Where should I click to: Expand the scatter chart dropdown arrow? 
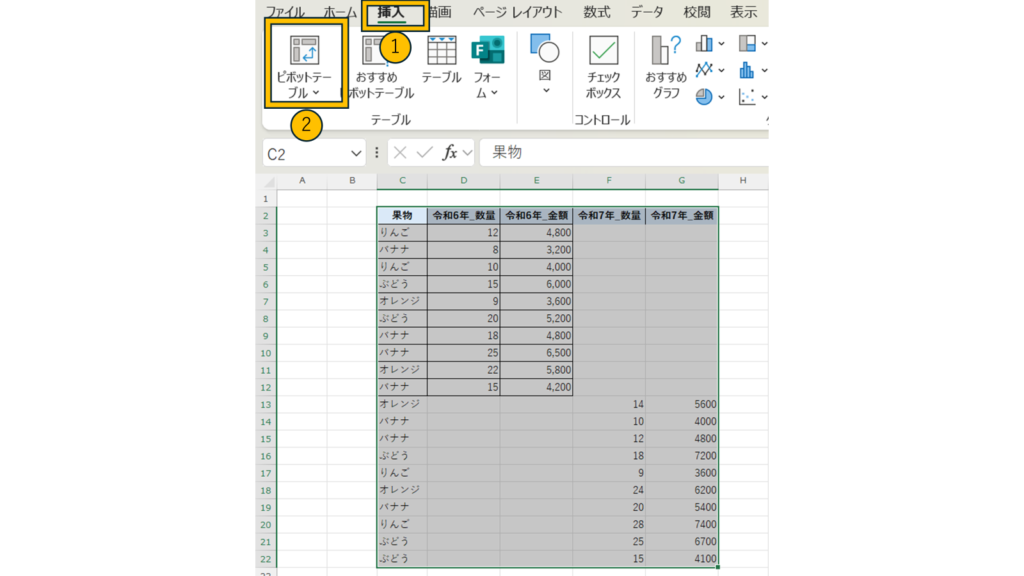coord(765,97)
